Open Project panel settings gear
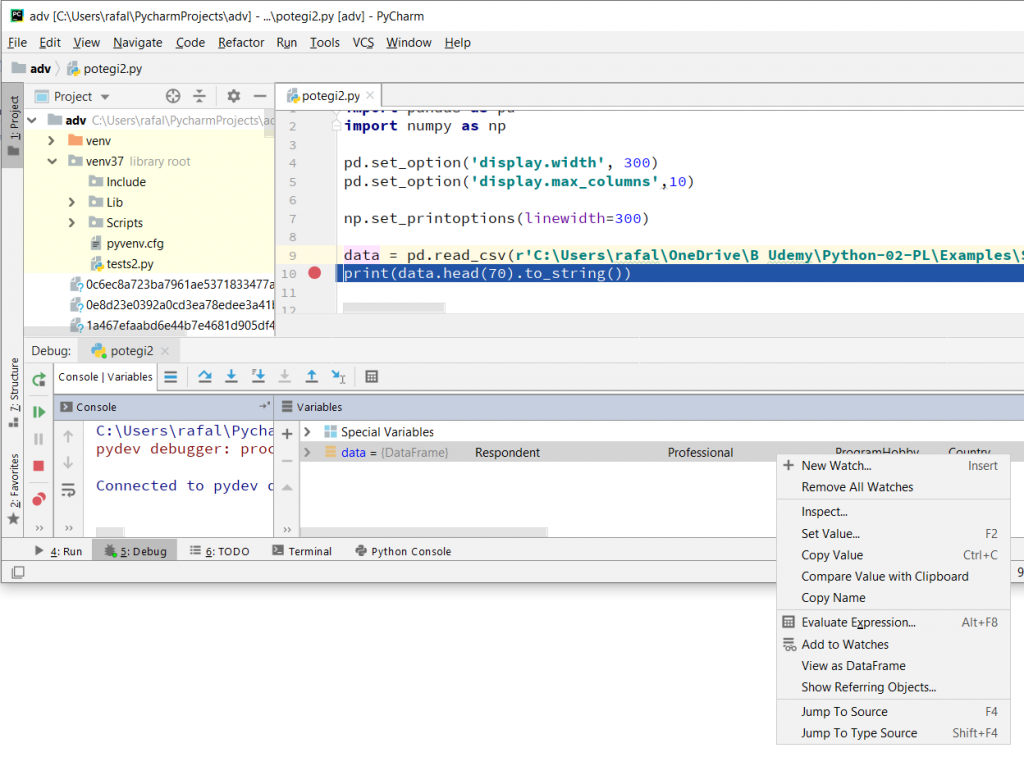 [233, 97]
